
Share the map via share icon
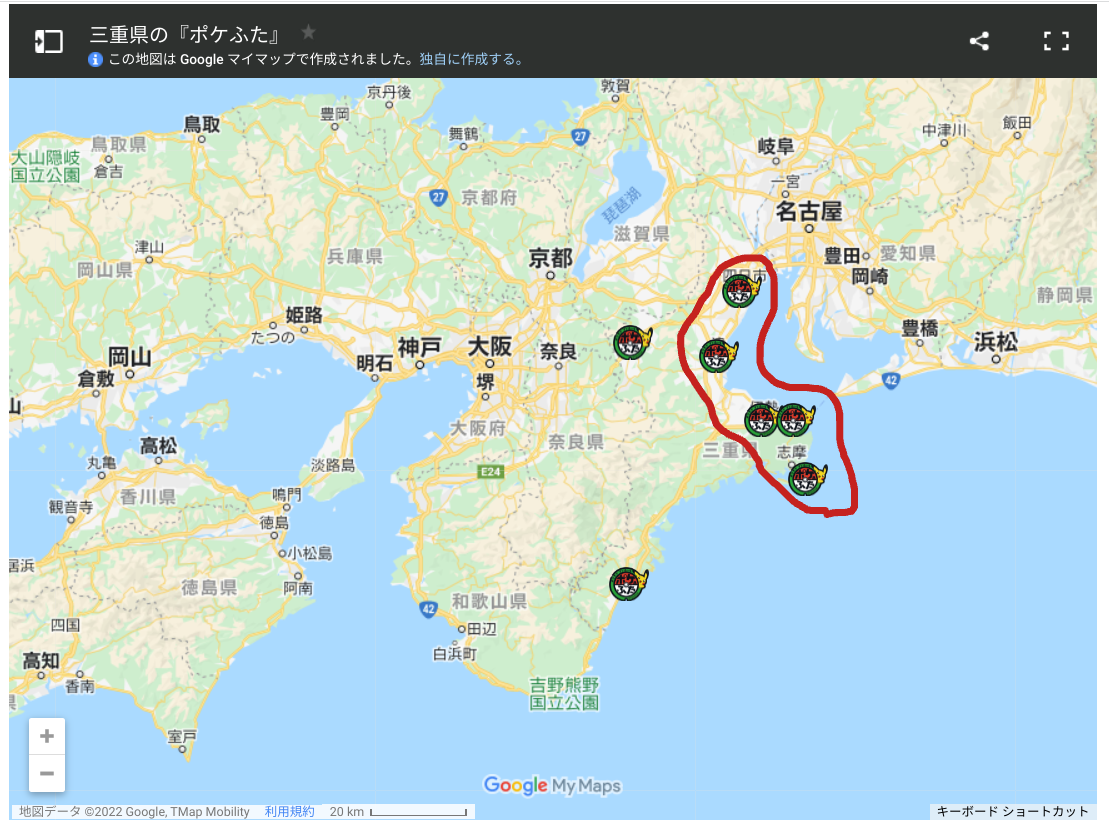point(979,41)
